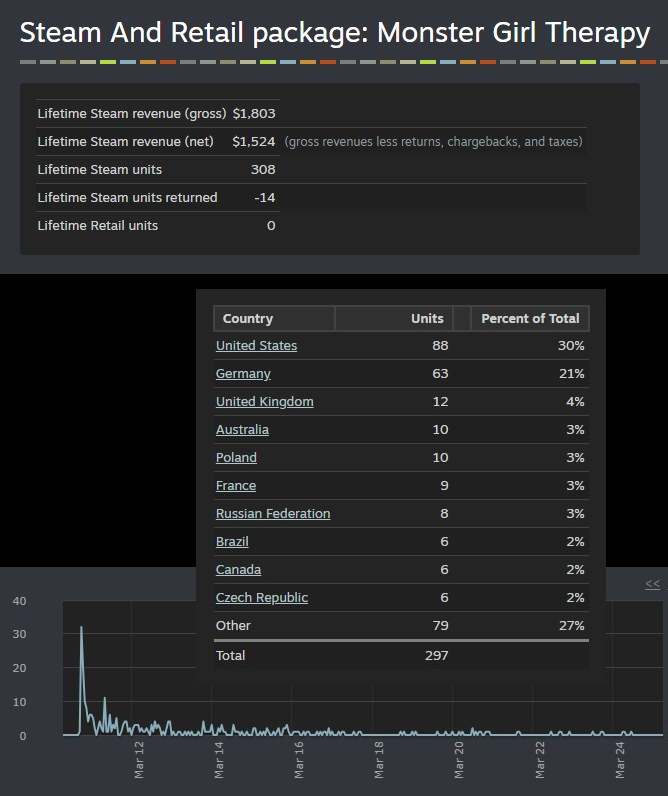Image resolution: width=668 pixels, height=796 pixels.
Task: Click the Other row label
Action: pos(233,625)
